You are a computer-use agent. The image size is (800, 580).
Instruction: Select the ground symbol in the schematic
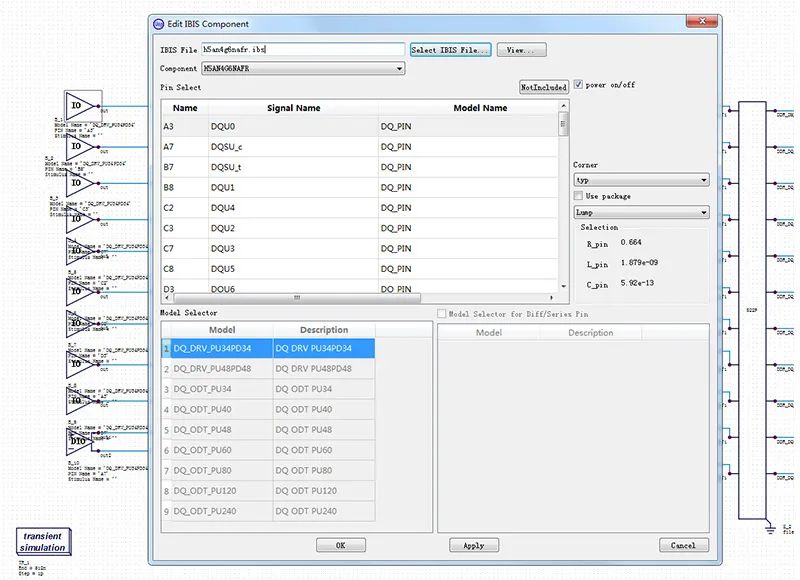(770, 528)
